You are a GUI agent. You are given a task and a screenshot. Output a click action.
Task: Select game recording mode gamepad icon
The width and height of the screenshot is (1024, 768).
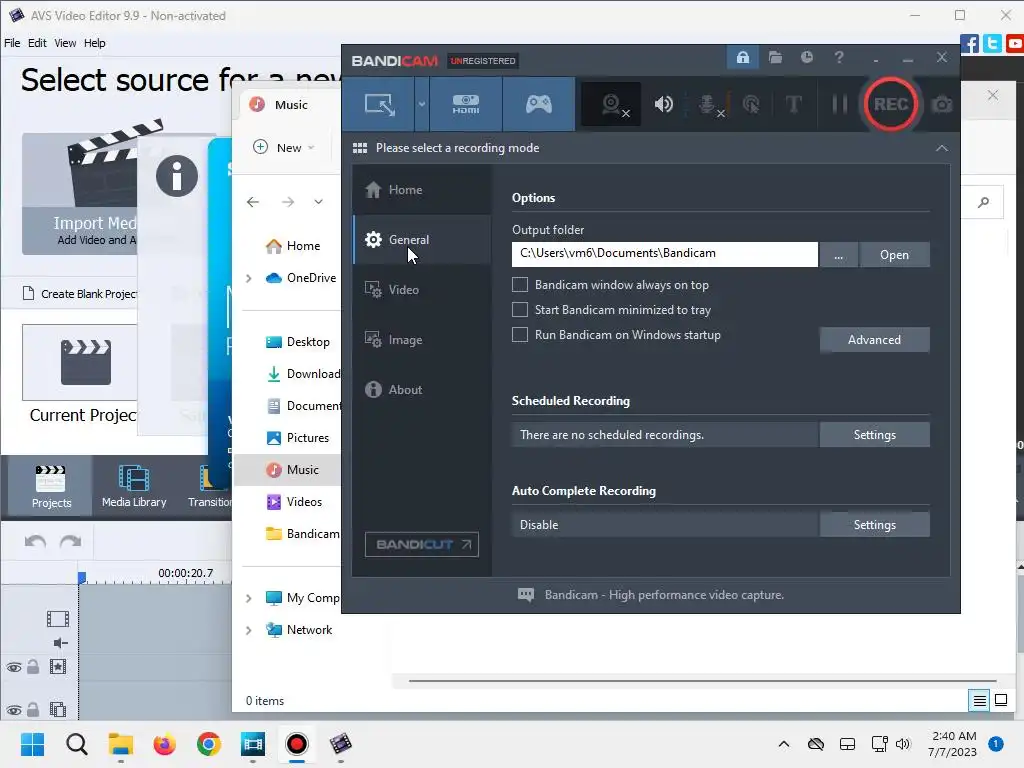(x=539, y=104)
